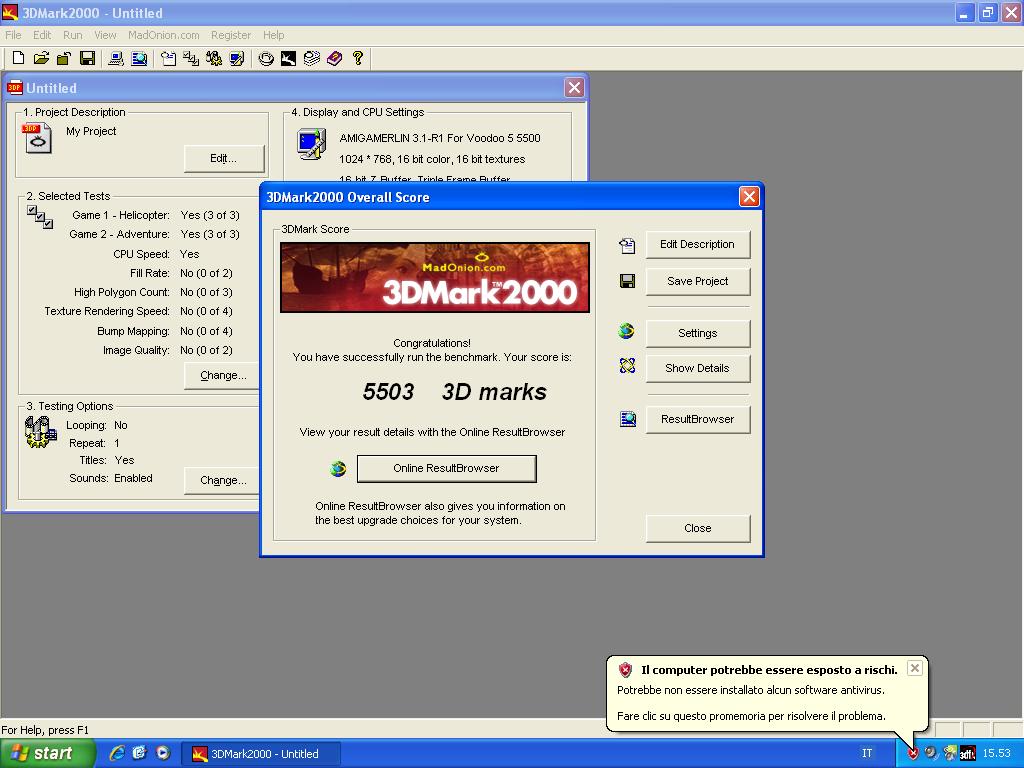Dismiss the security warning balloon
The height and width of the screenshot is (768, 1024).
coord(915,668)
